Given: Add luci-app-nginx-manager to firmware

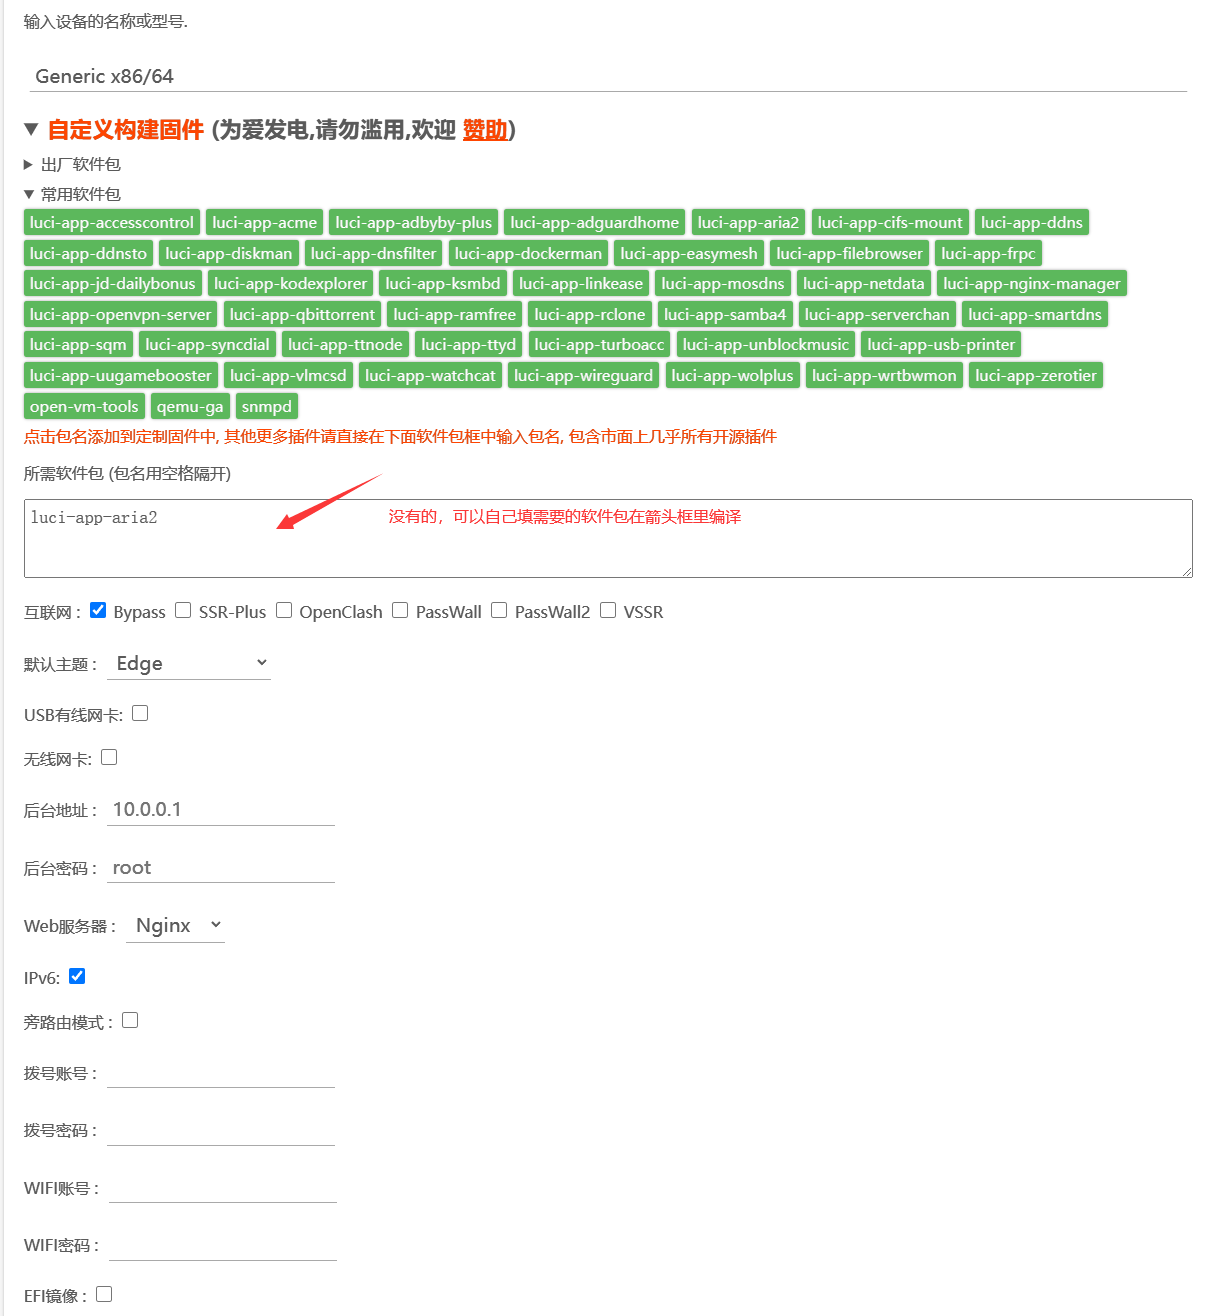Looking at the screenshot, I should click(x=1032, y=283).
